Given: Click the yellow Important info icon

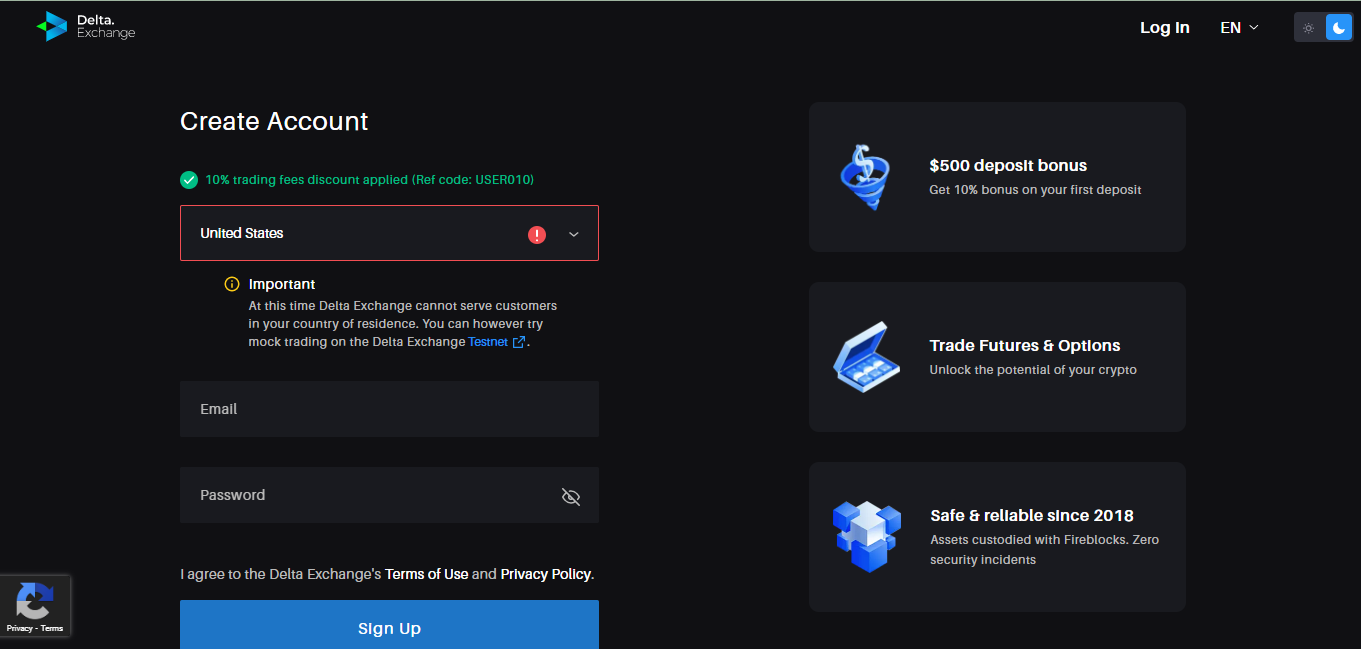Looking at the screenshot, I should tap(232, 284).
